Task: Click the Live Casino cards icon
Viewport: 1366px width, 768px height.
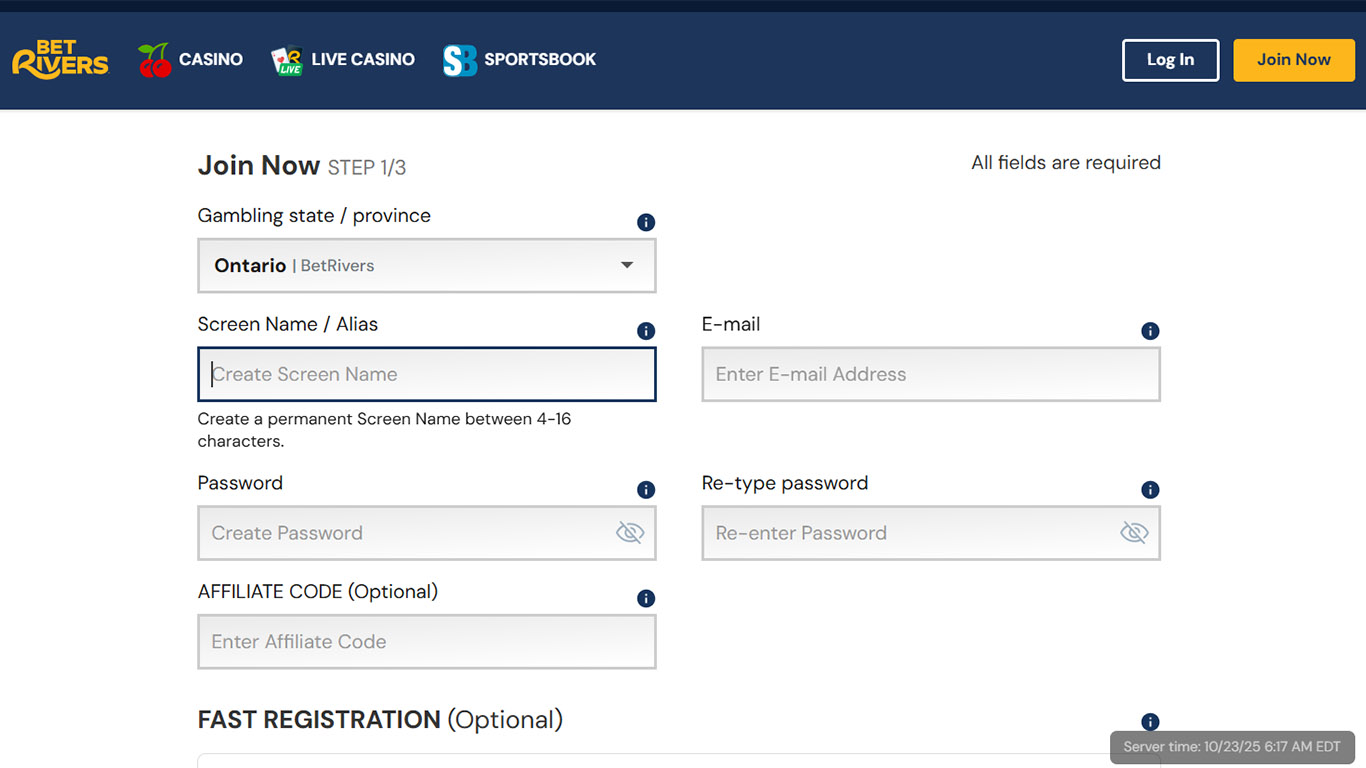Action: tap(287, 60)
